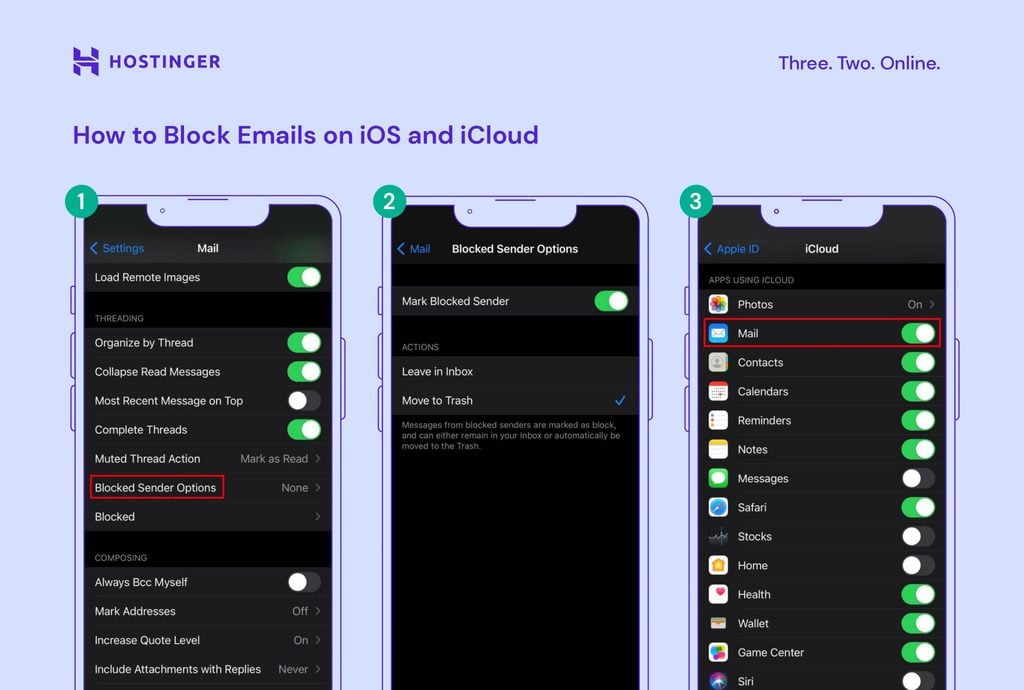The height and width of the screenshot is (690, 1024).
Task: Turn off Mark Blocked Sender switch
Action: pyautogui.click(x=611, y=301)
